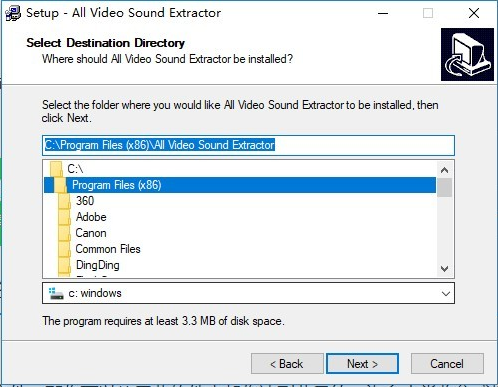This screenshot has height=388, width=498.
Task: Click the folder list scroll down arrow
Action: click(x=444, y=268)
